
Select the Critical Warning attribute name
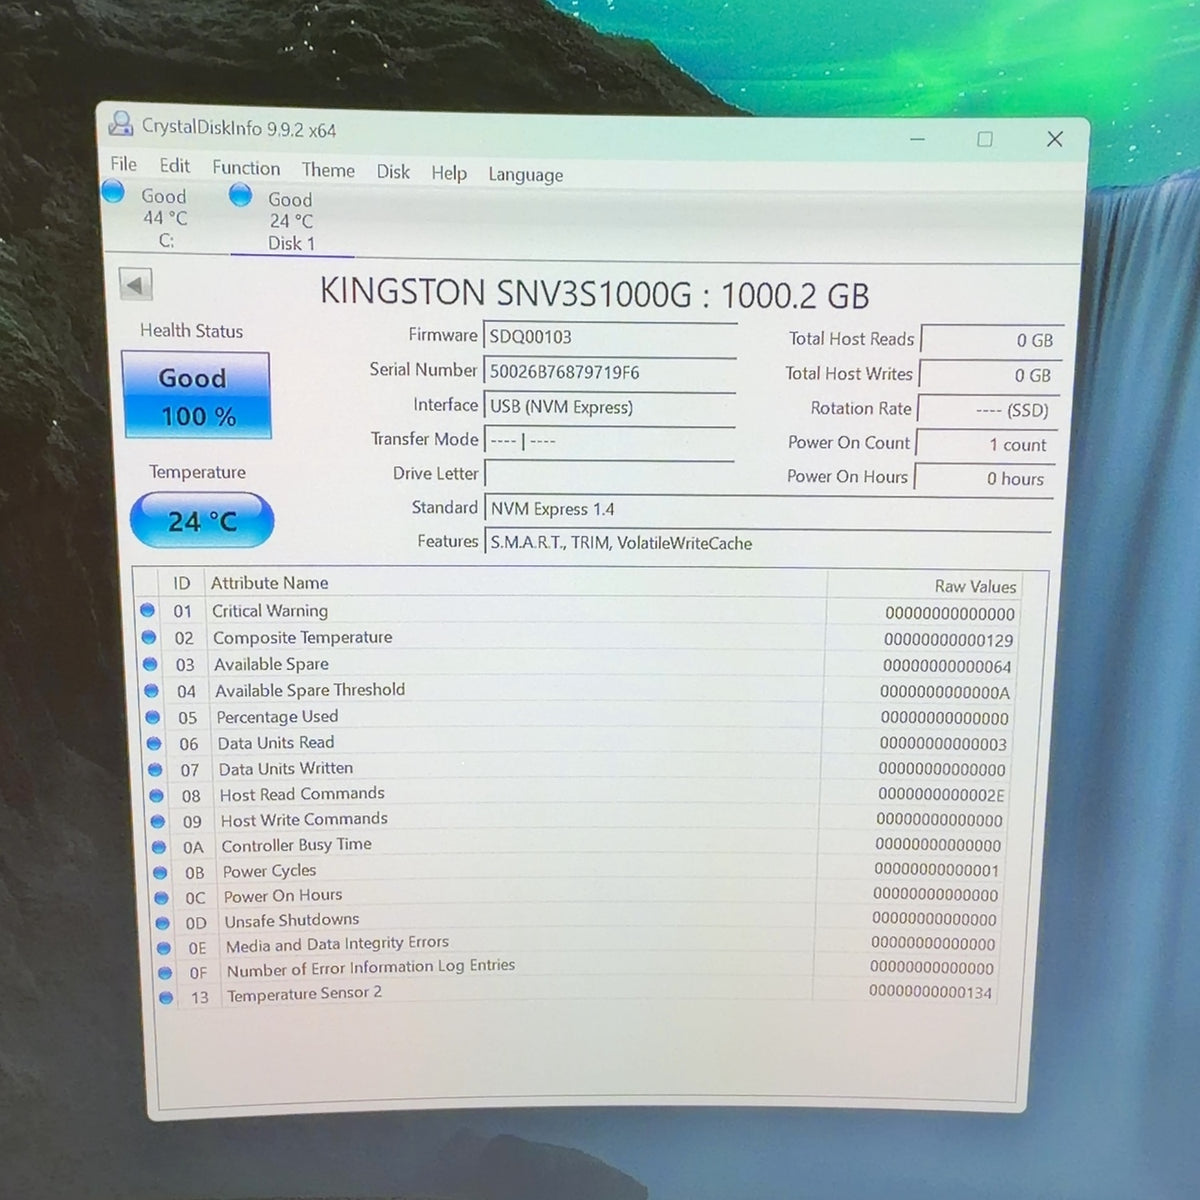270,611
